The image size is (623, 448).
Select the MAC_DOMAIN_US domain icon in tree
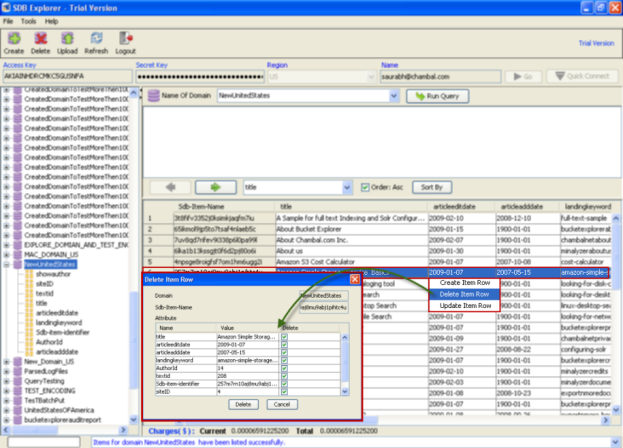[x=17, y=255]
